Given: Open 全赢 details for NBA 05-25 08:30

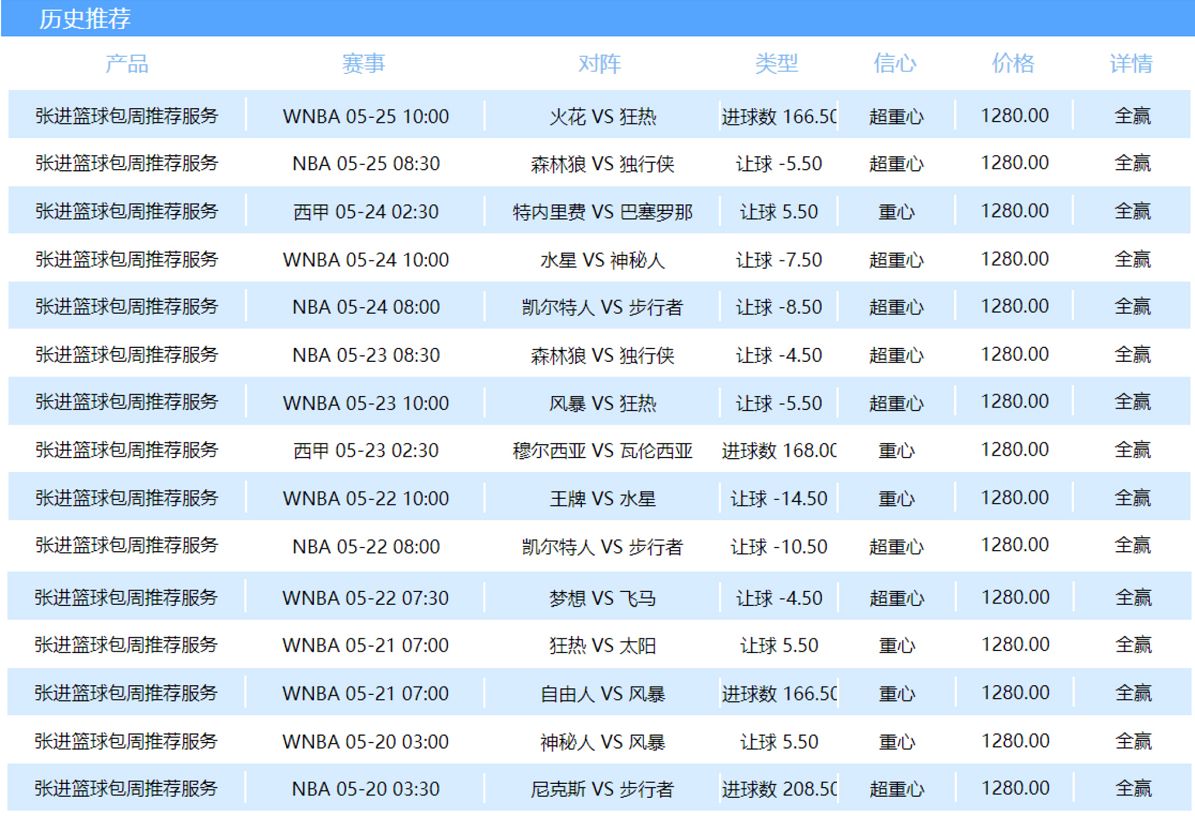Looking at the screenshot, I should coord(1133,163).
